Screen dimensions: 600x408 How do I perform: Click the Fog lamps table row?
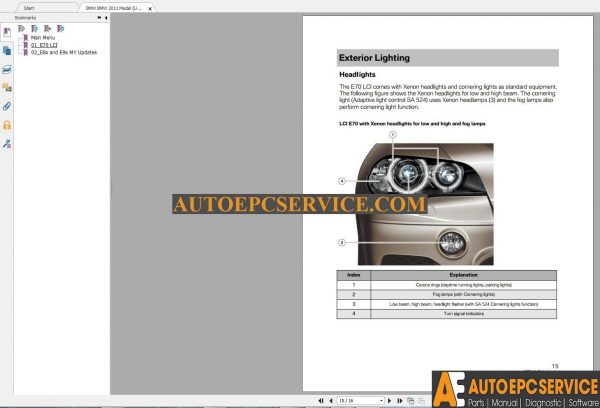point(447,294)
